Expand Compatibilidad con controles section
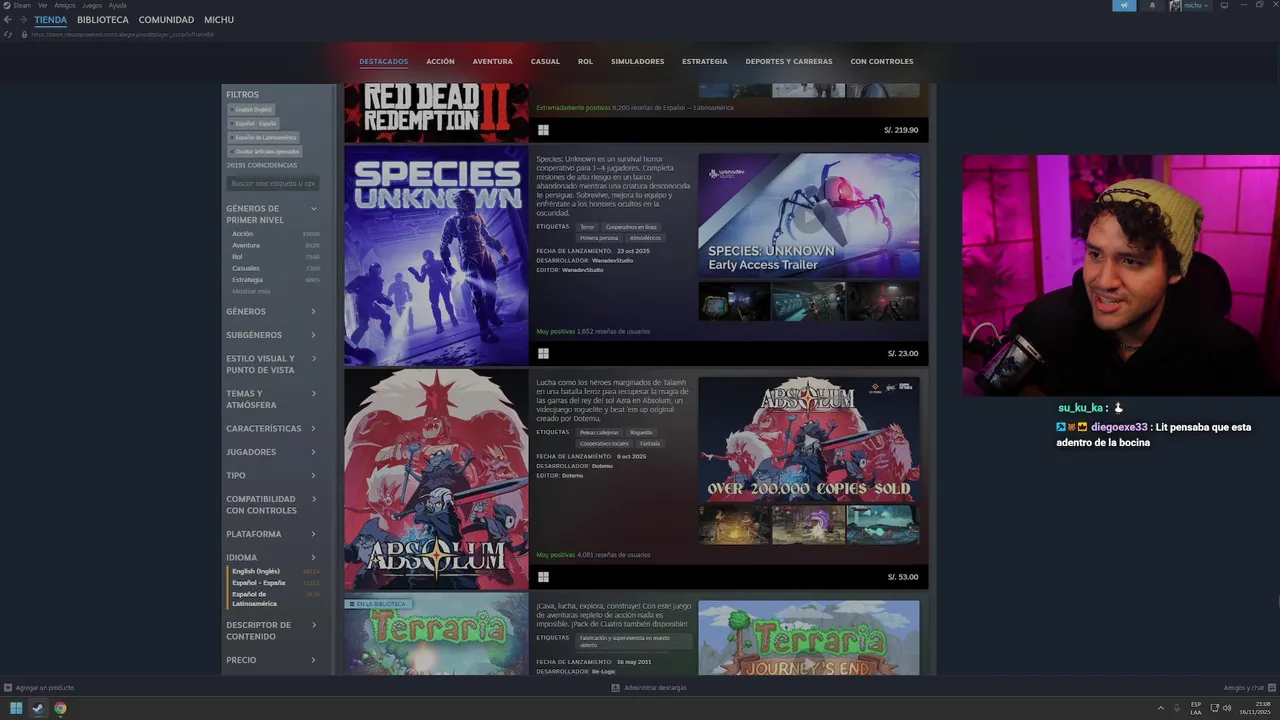The image size is (1280, 720). [272, 505]
